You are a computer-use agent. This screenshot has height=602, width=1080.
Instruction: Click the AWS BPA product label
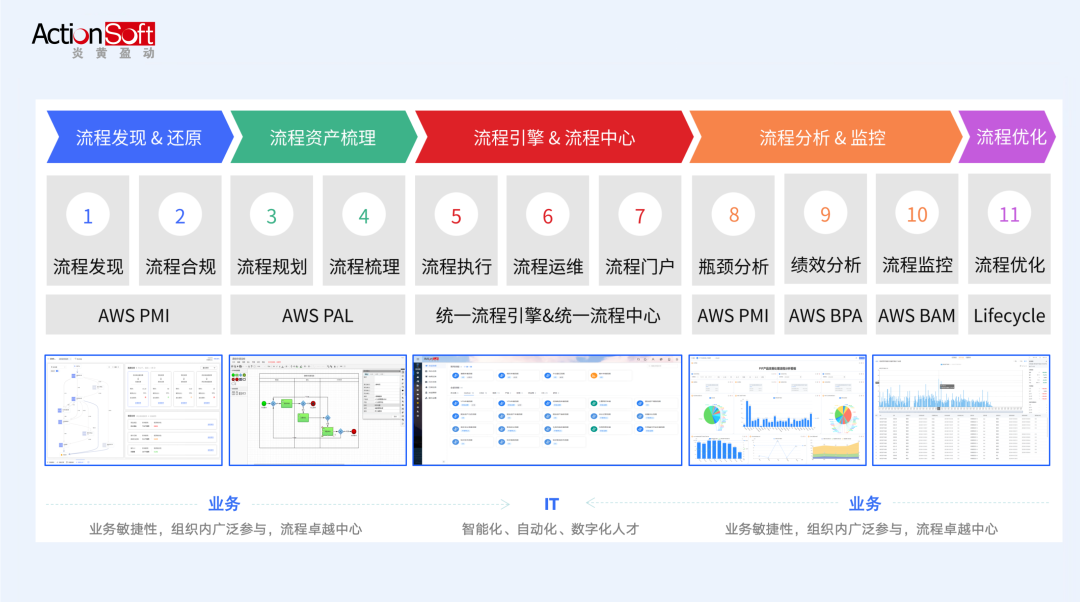coord(825,315)
